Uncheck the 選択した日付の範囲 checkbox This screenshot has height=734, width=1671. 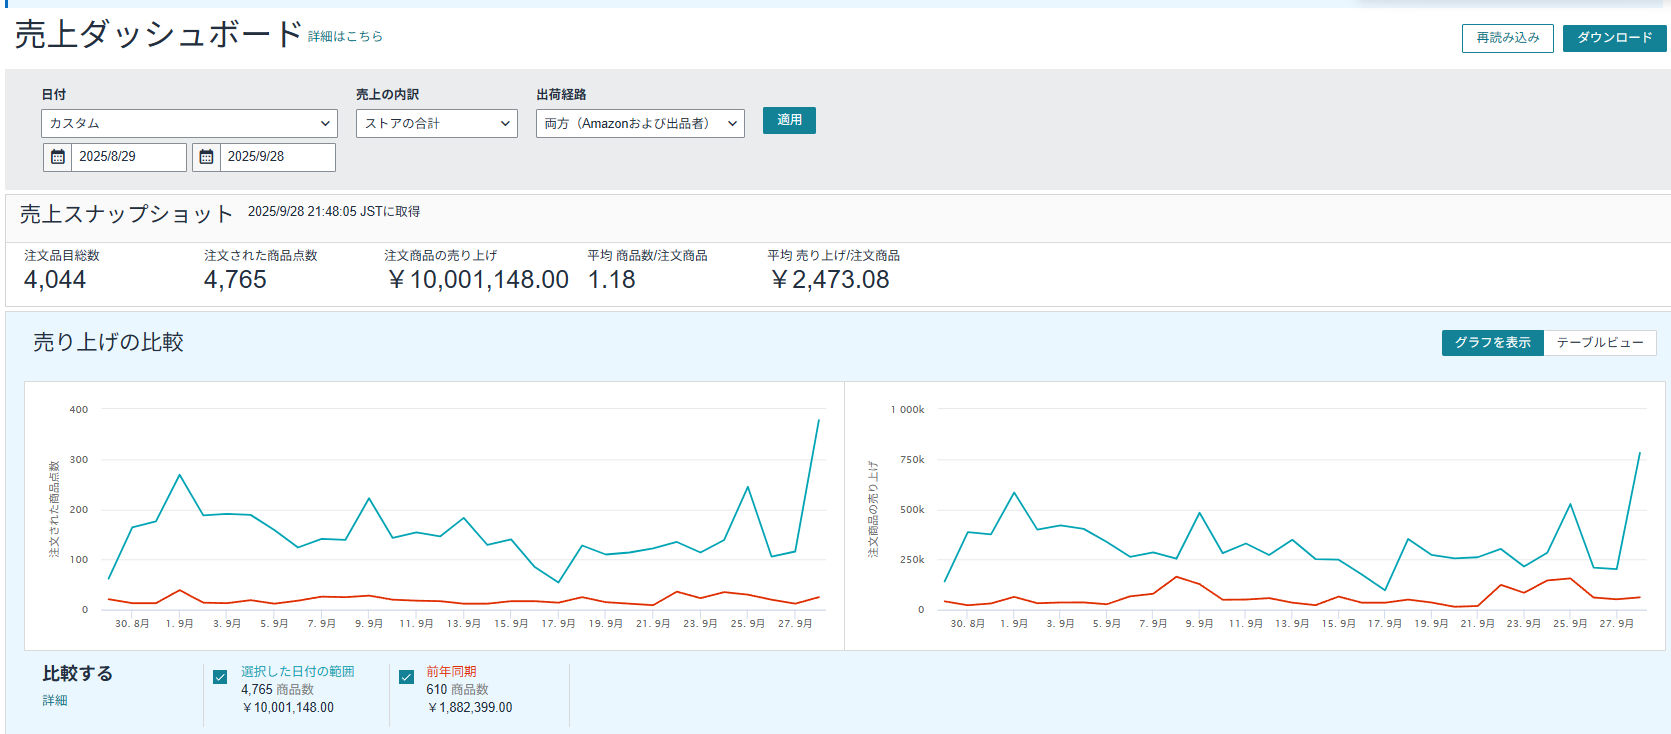[x=220, y=677]
